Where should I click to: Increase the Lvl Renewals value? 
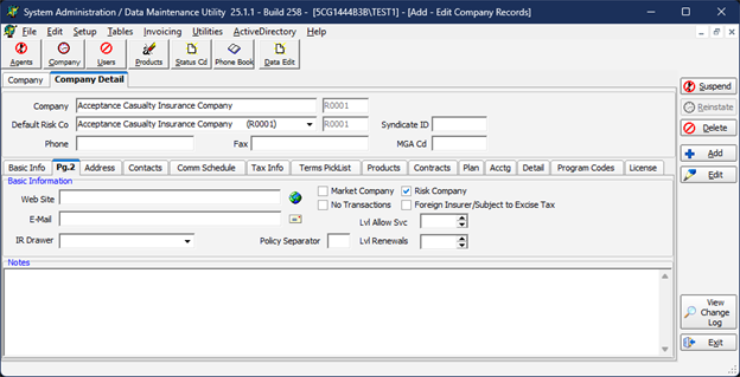pyautogui.click(x=462, y=239)
